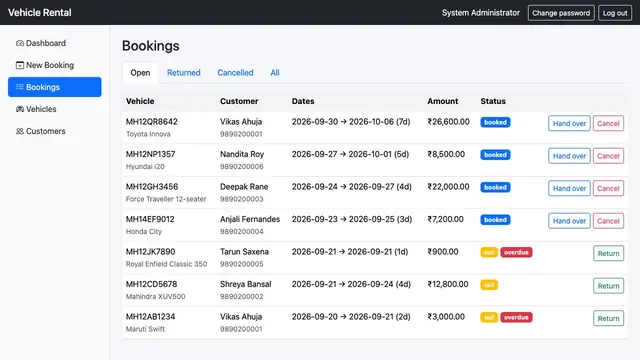Log out of the system
The image size is (640, 360).
coord(615,13)
